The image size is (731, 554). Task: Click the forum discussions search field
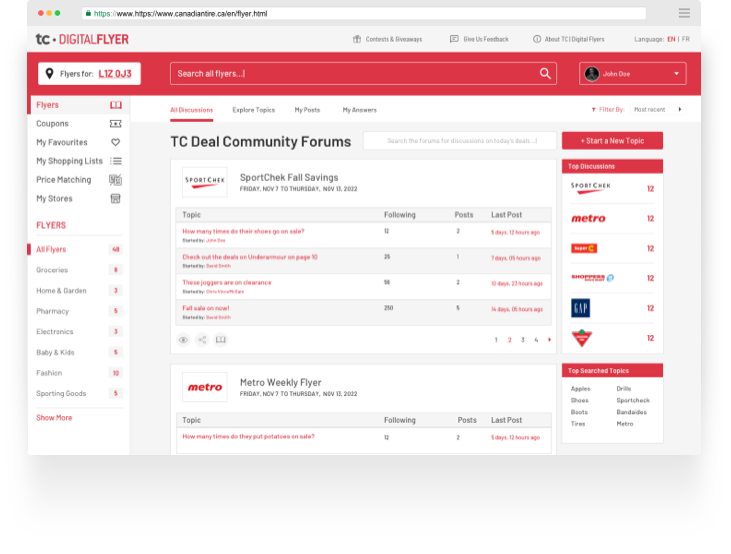pyautogui.click(x=459, y=141)
